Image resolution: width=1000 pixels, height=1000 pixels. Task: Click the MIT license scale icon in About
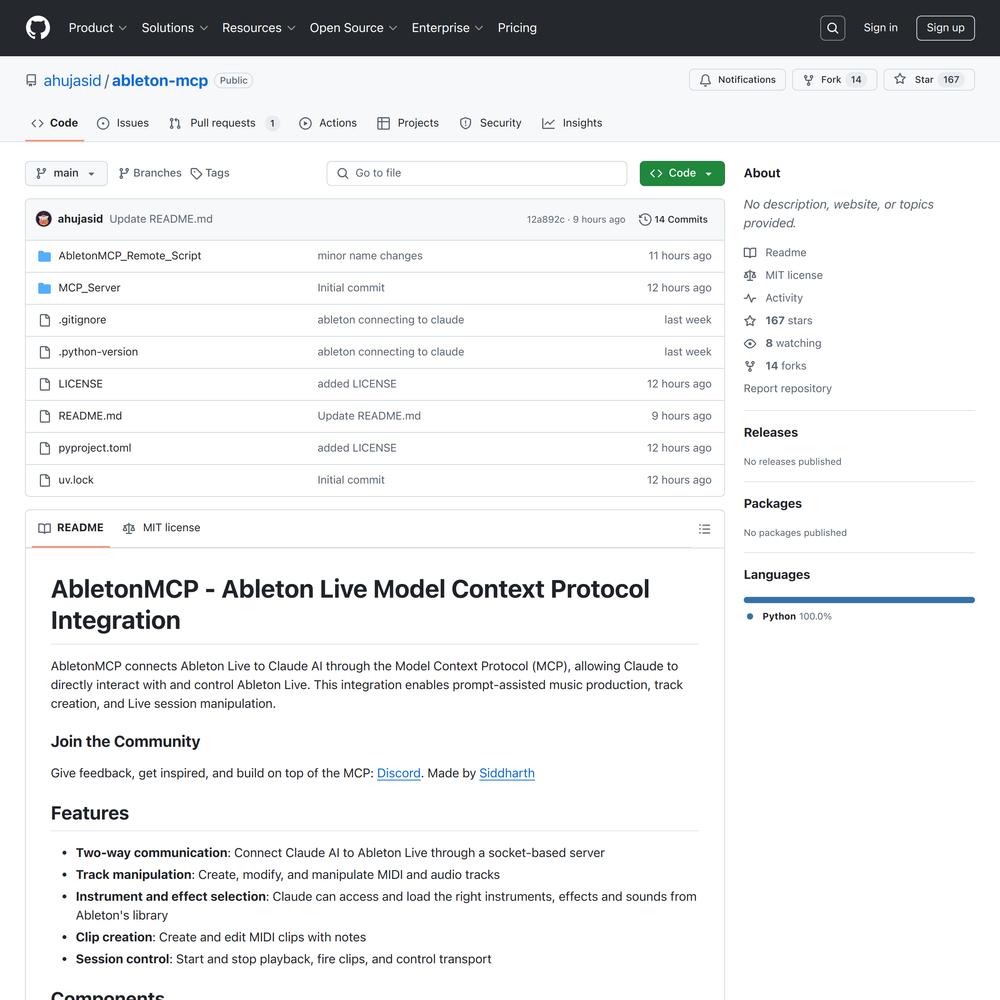click(750, 276)
